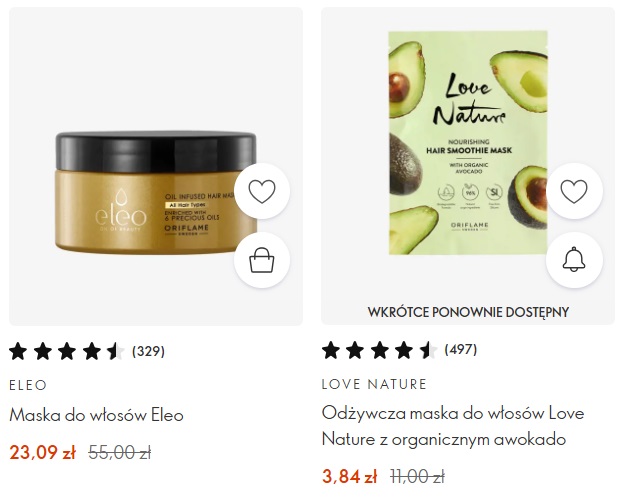Add Eleo hair mask to wishlist
The height and width of the screenshot is (503, 622).
tap(262, 191)
